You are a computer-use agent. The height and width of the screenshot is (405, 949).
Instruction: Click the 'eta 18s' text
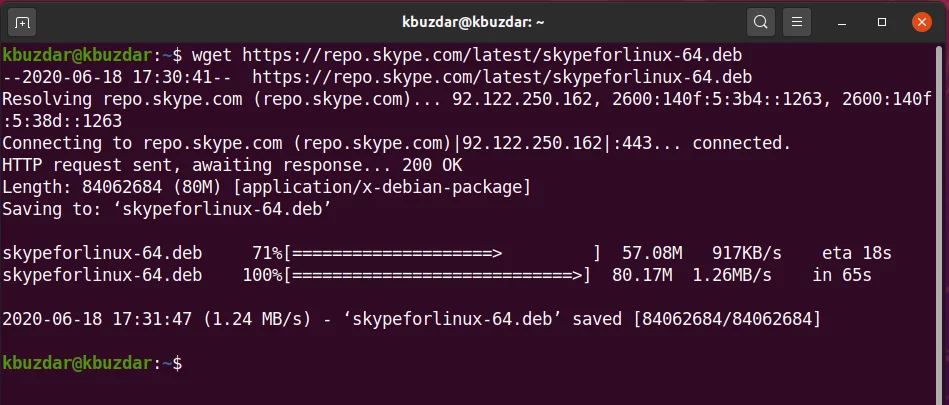coord(856,253)
